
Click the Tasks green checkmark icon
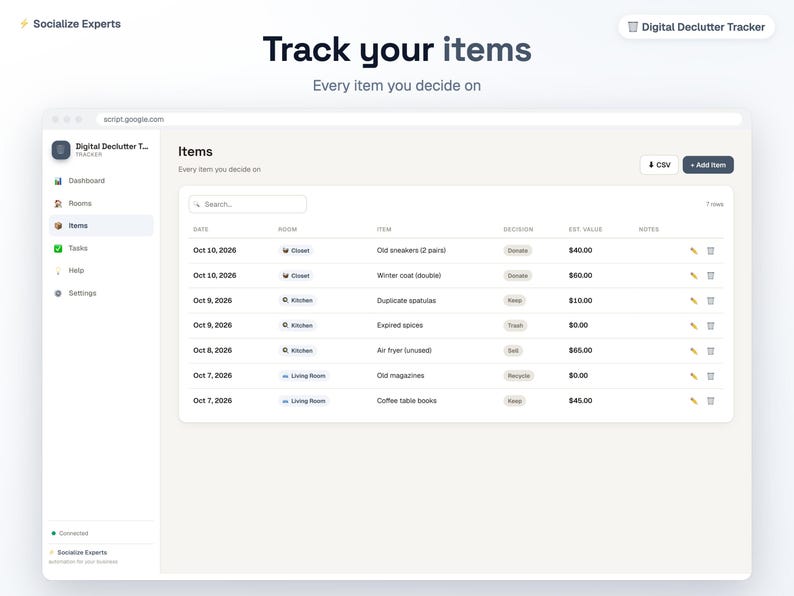coord(58,248)
